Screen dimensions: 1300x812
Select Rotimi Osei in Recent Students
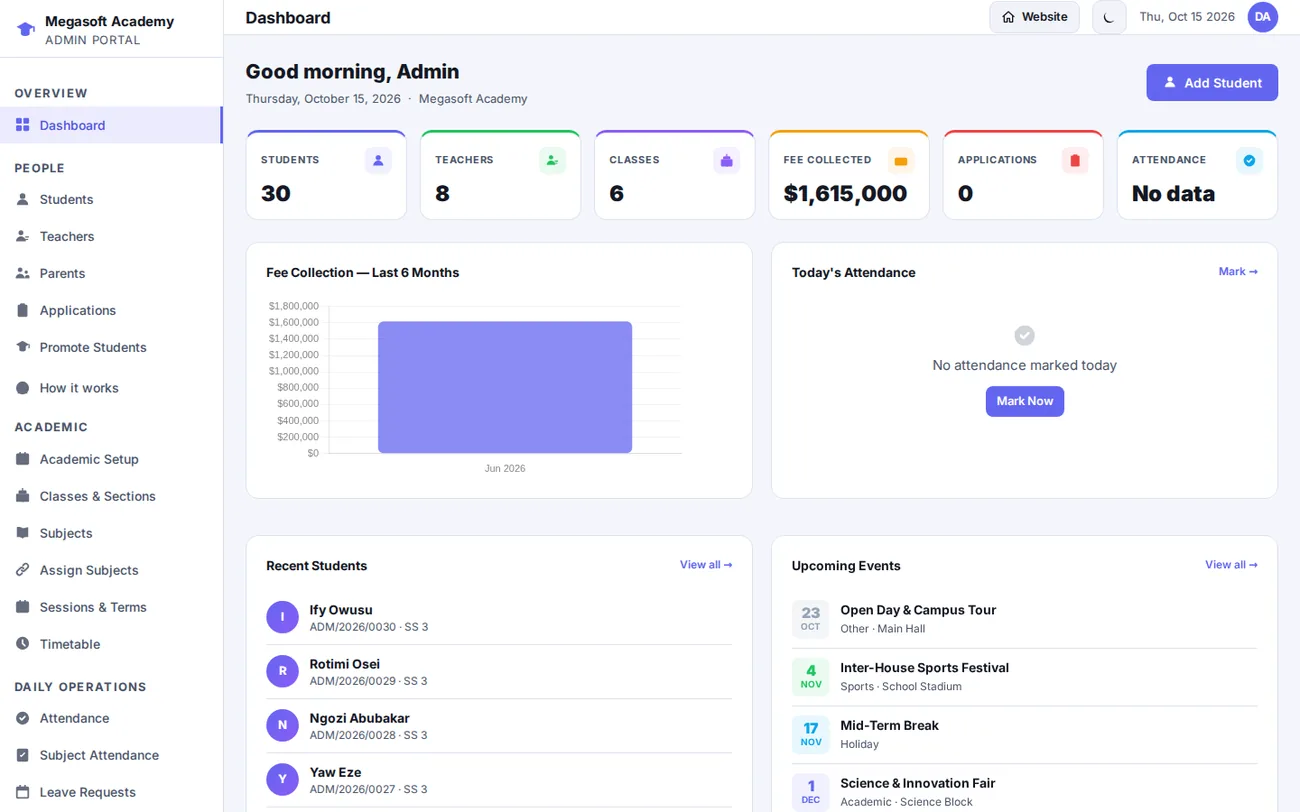[x=499, y=672]
